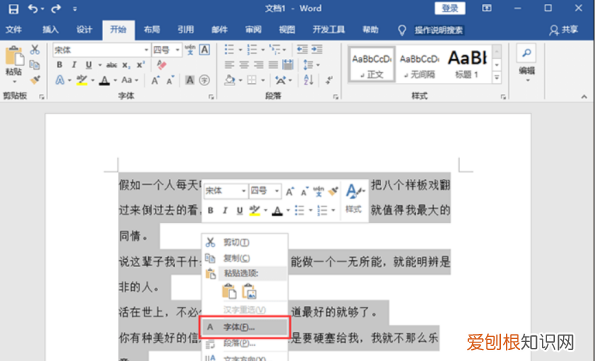Click Increase Indent icon
The width and height of the screenshot is (600, 361).
point(317,49)
